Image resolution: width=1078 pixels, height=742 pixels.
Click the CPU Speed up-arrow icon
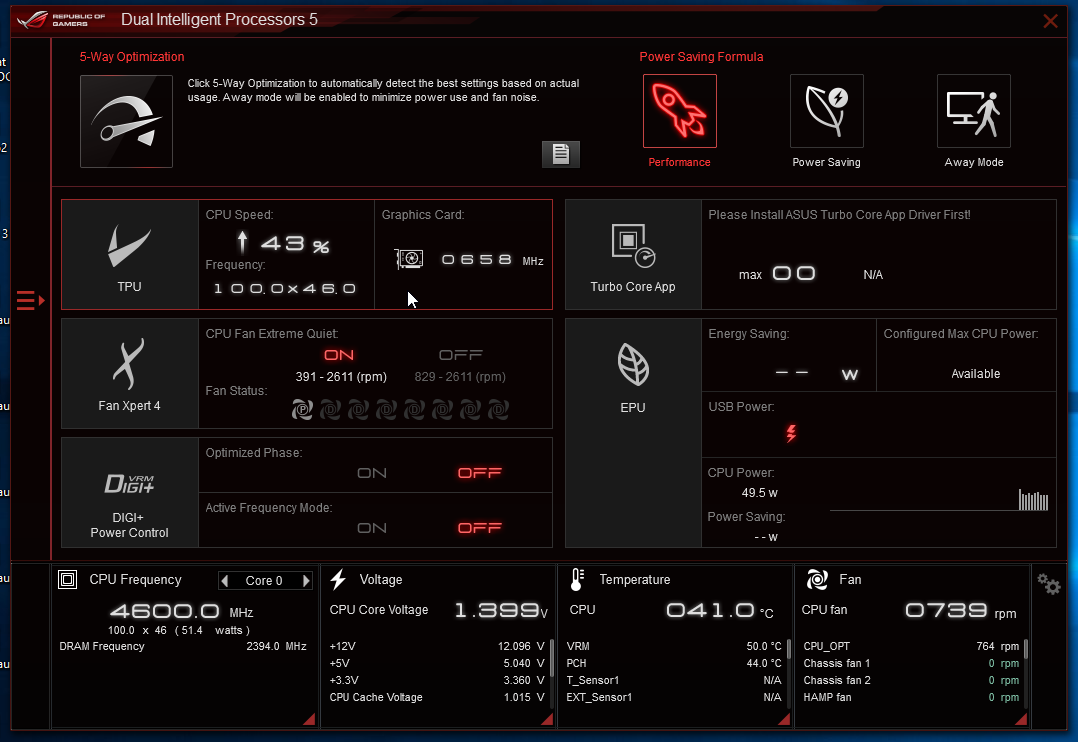[242, 243]
